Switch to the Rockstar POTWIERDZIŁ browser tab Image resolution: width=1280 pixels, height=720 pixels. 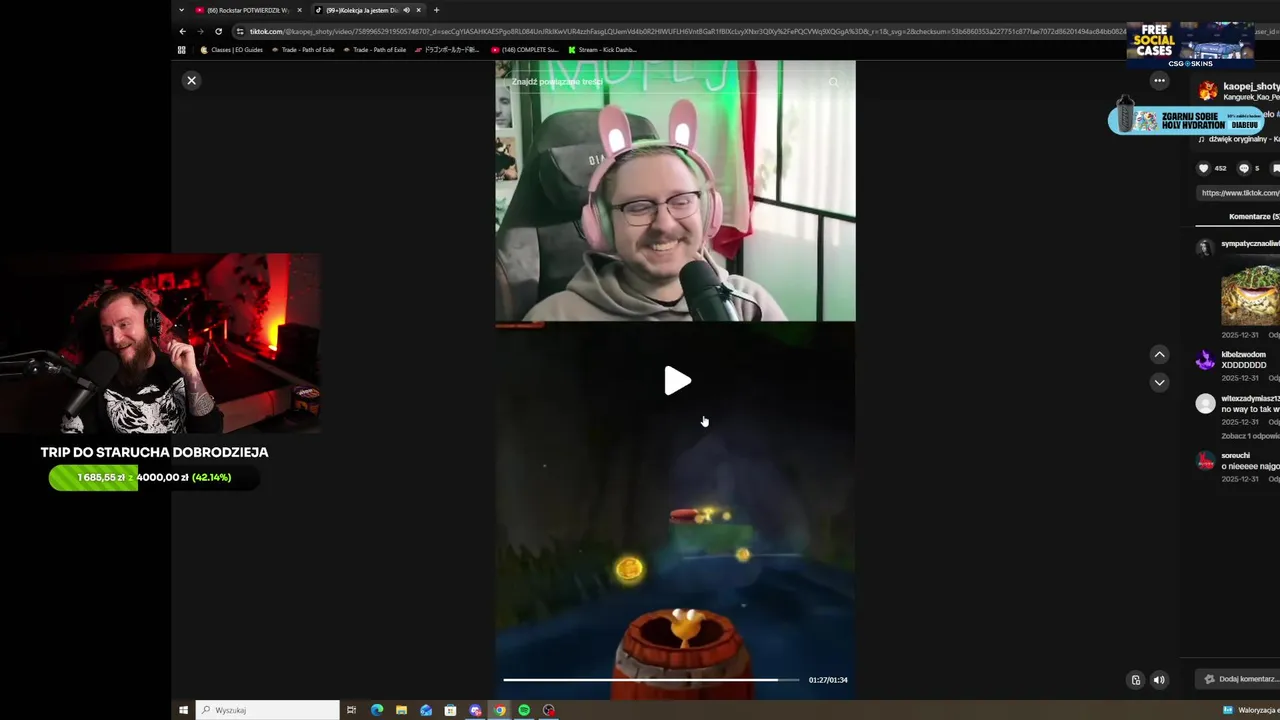pos(247,10)
